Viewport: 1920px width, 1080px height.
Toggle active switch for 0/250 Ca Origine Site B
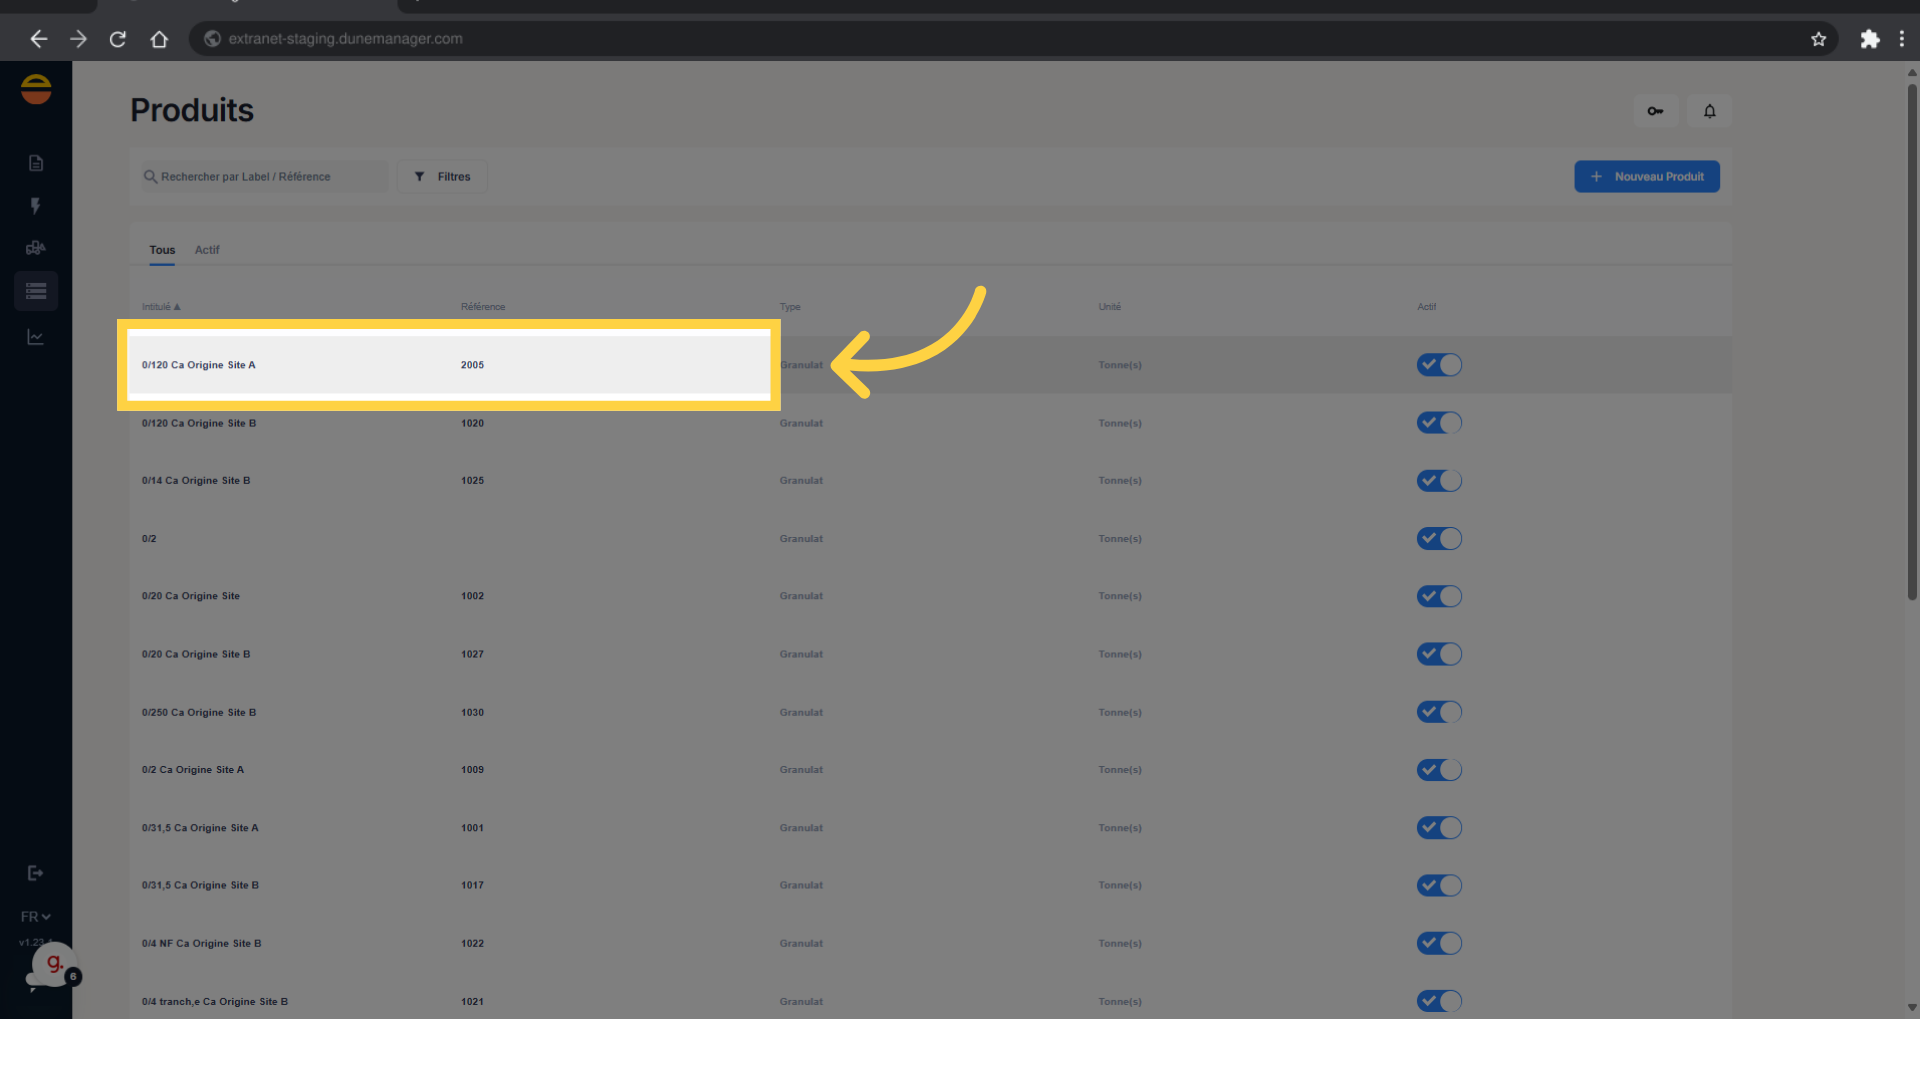tap(1438, 712)
